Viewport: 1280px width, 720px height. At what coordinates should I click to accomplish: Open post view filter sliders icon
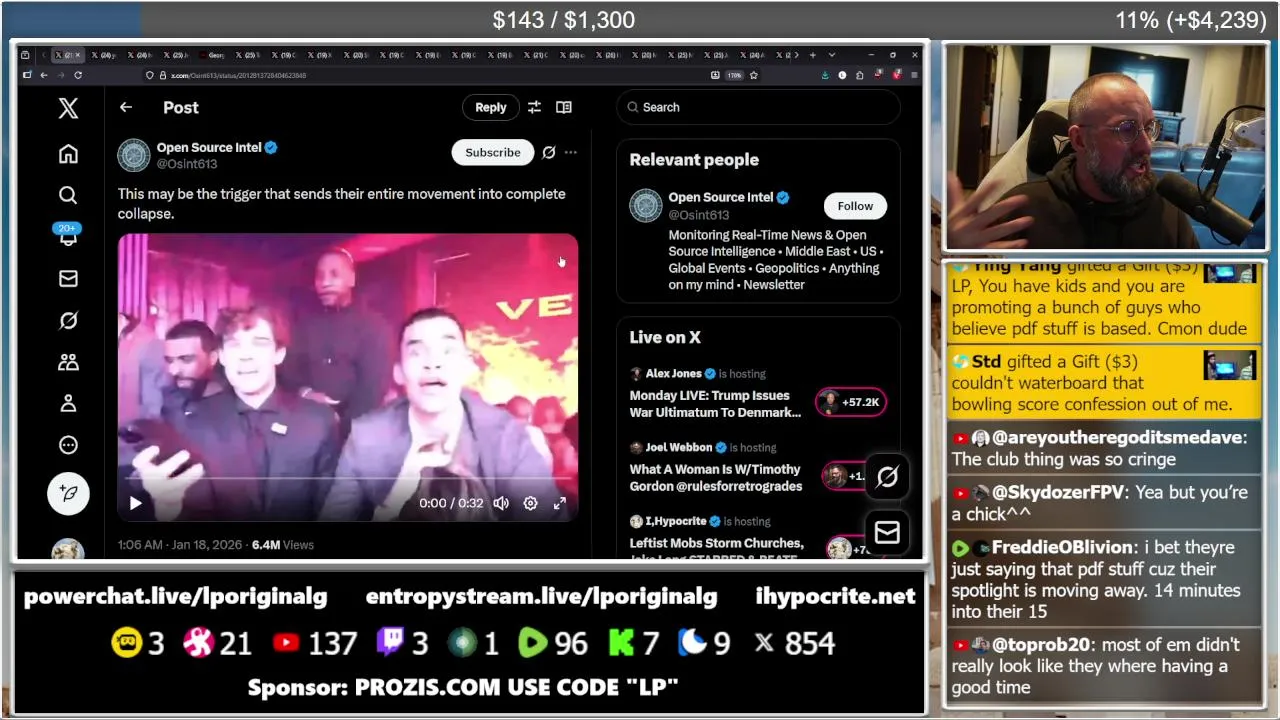tap(534, 107)
